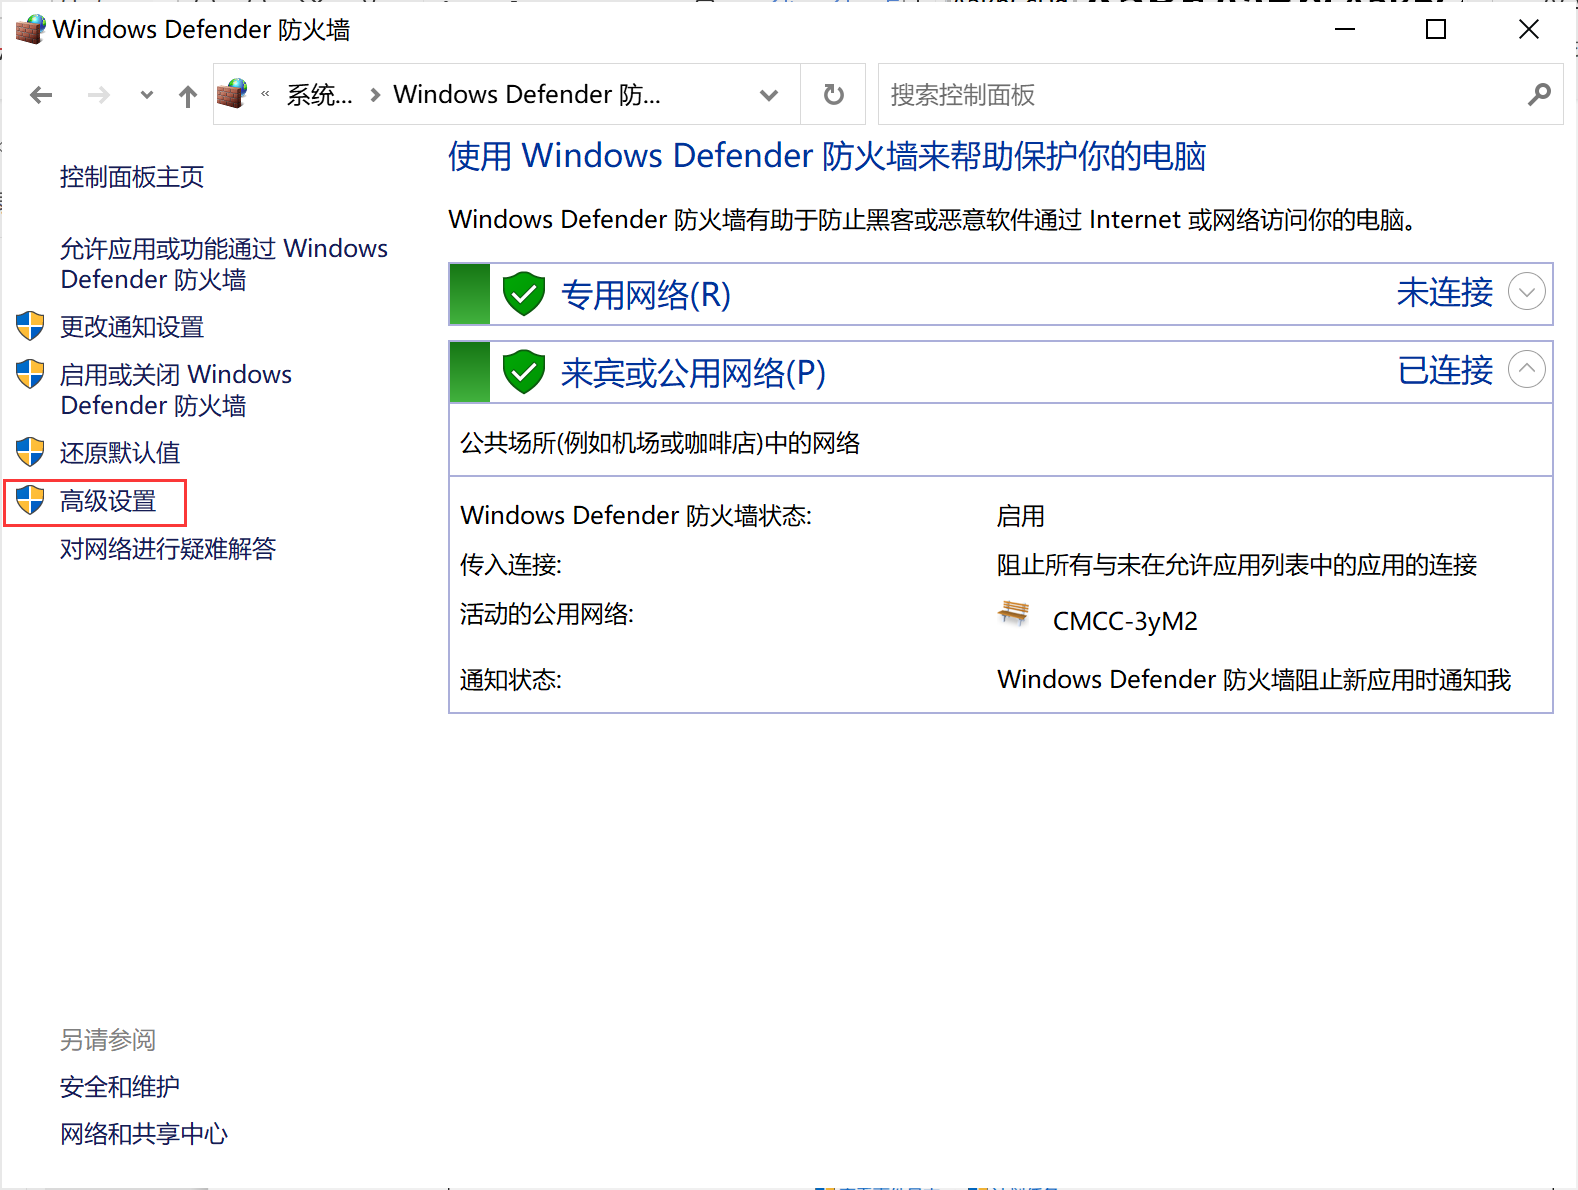Click the 搜索控制面板 search field
The width and height of the screenshot is (1578, 1190).
(1200, 95)
